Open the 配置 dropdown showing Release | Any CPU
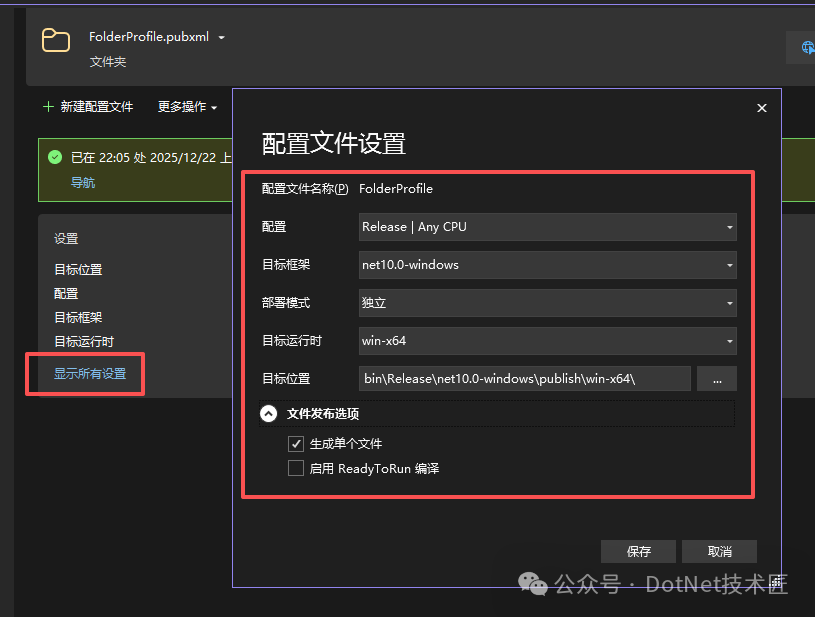The image size is (815, 617). [547, 226]
